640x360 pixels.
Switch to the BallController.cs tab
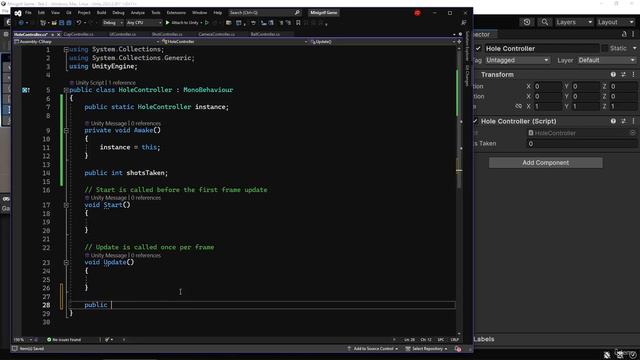point(265,35)
